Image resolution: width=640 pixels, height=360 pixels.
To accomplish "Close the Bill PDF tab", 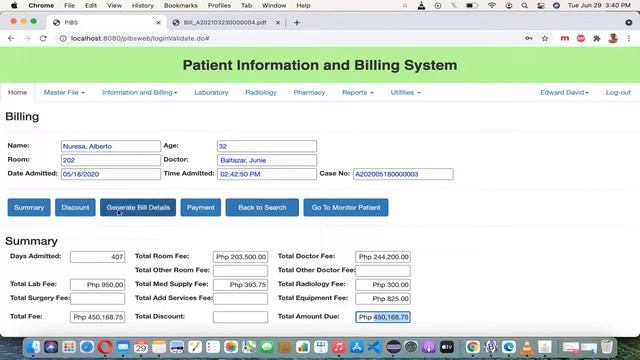I will (x=278, y=23).
